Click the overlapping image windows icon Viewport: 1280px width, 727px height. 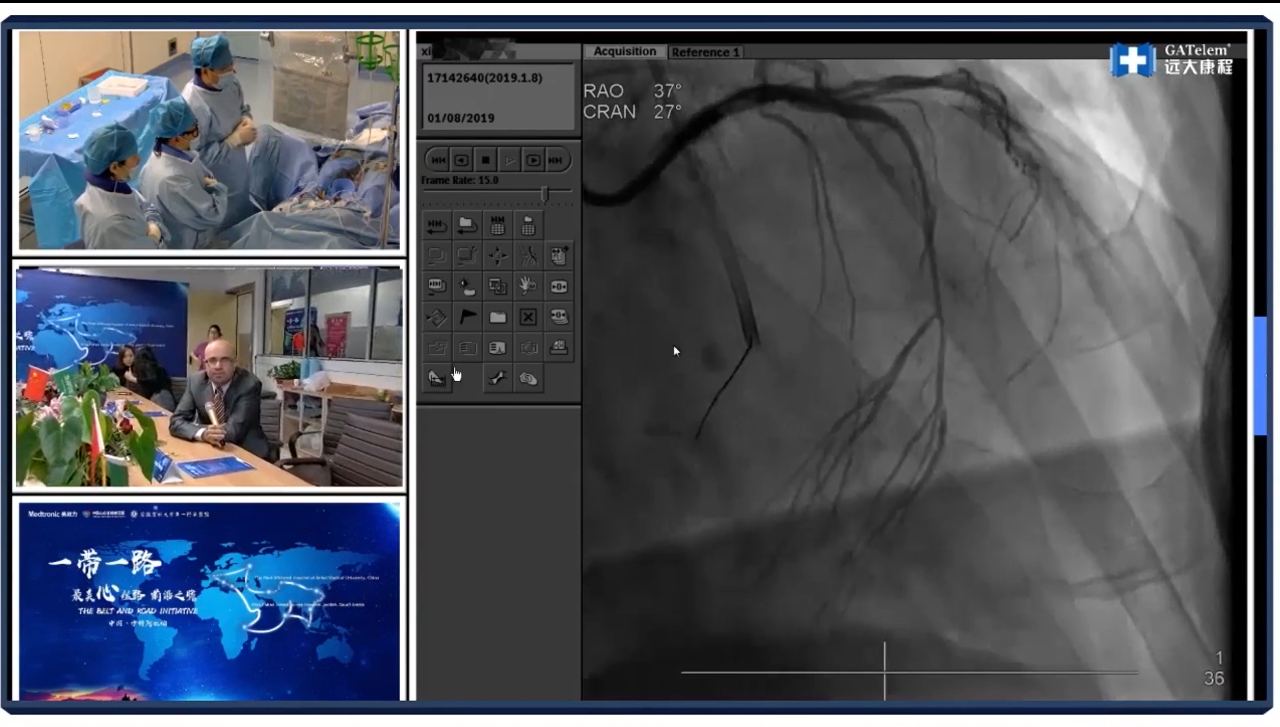[x=498, y=286]
